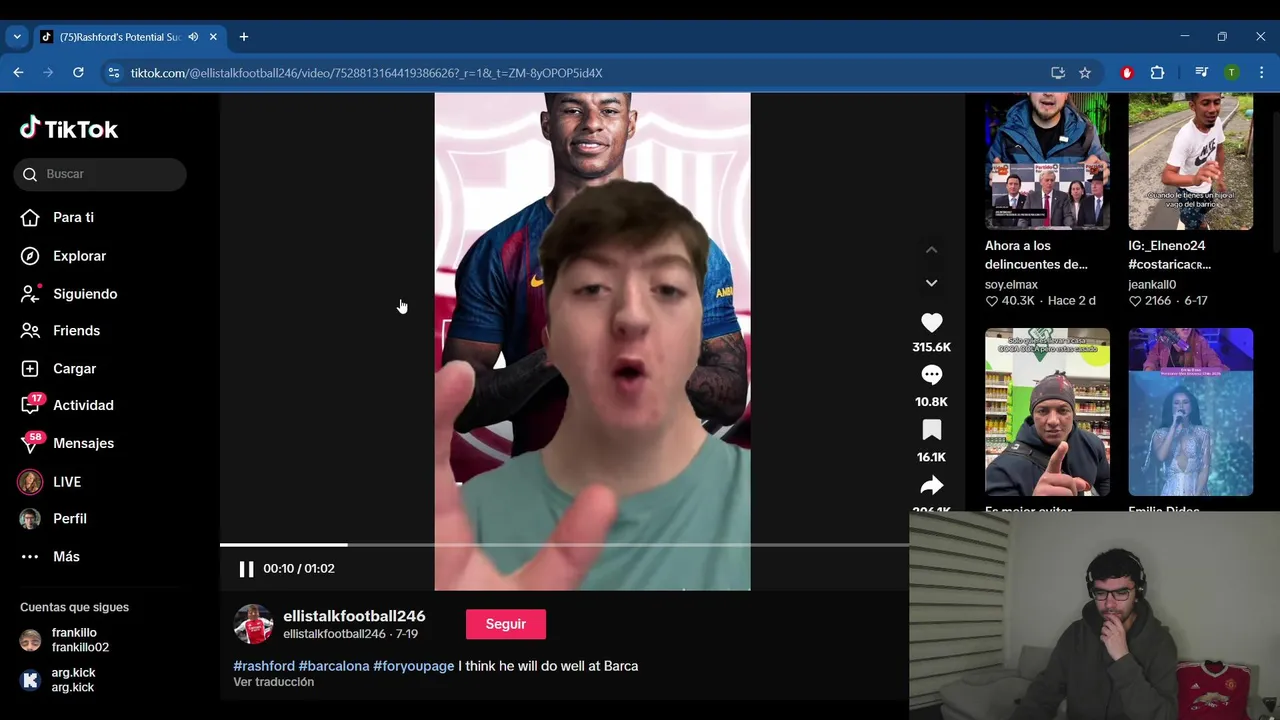Click ellistalkfootball246 avatar picture
This screenshot has width=1280, height=720.
coord(253,624)
